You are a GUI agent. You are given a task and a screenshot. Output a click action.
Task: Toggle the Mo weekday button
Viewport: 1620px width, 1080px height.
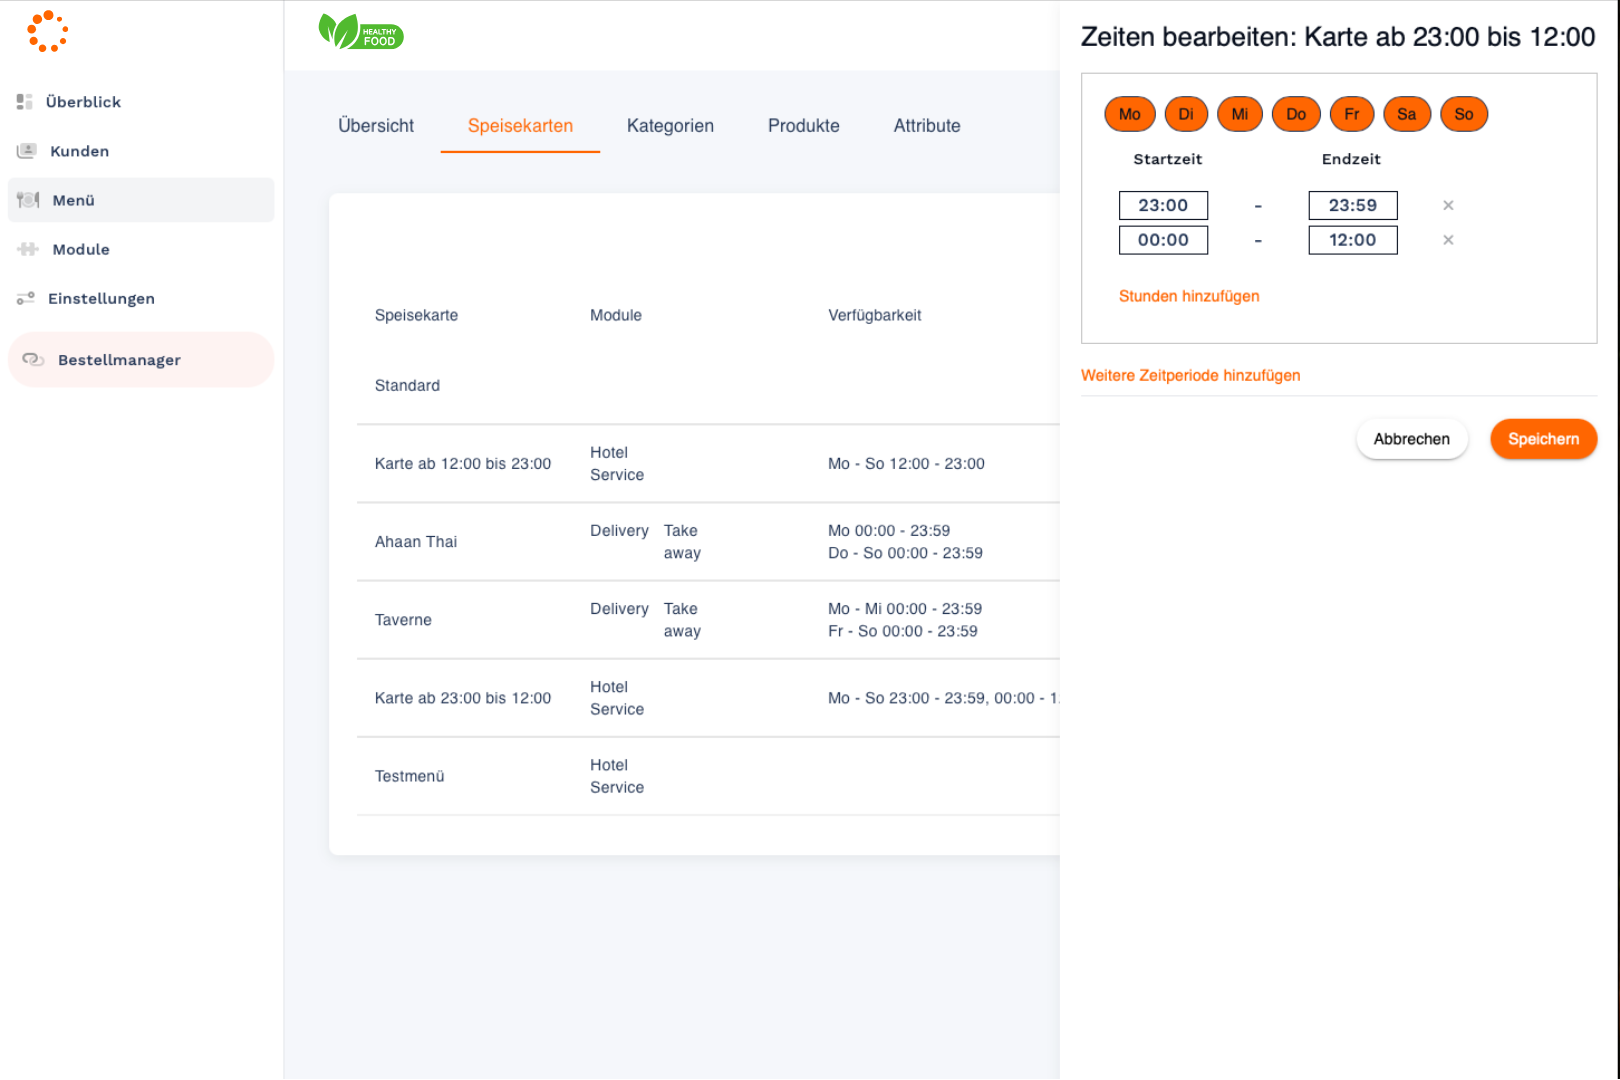[1130, 114]
